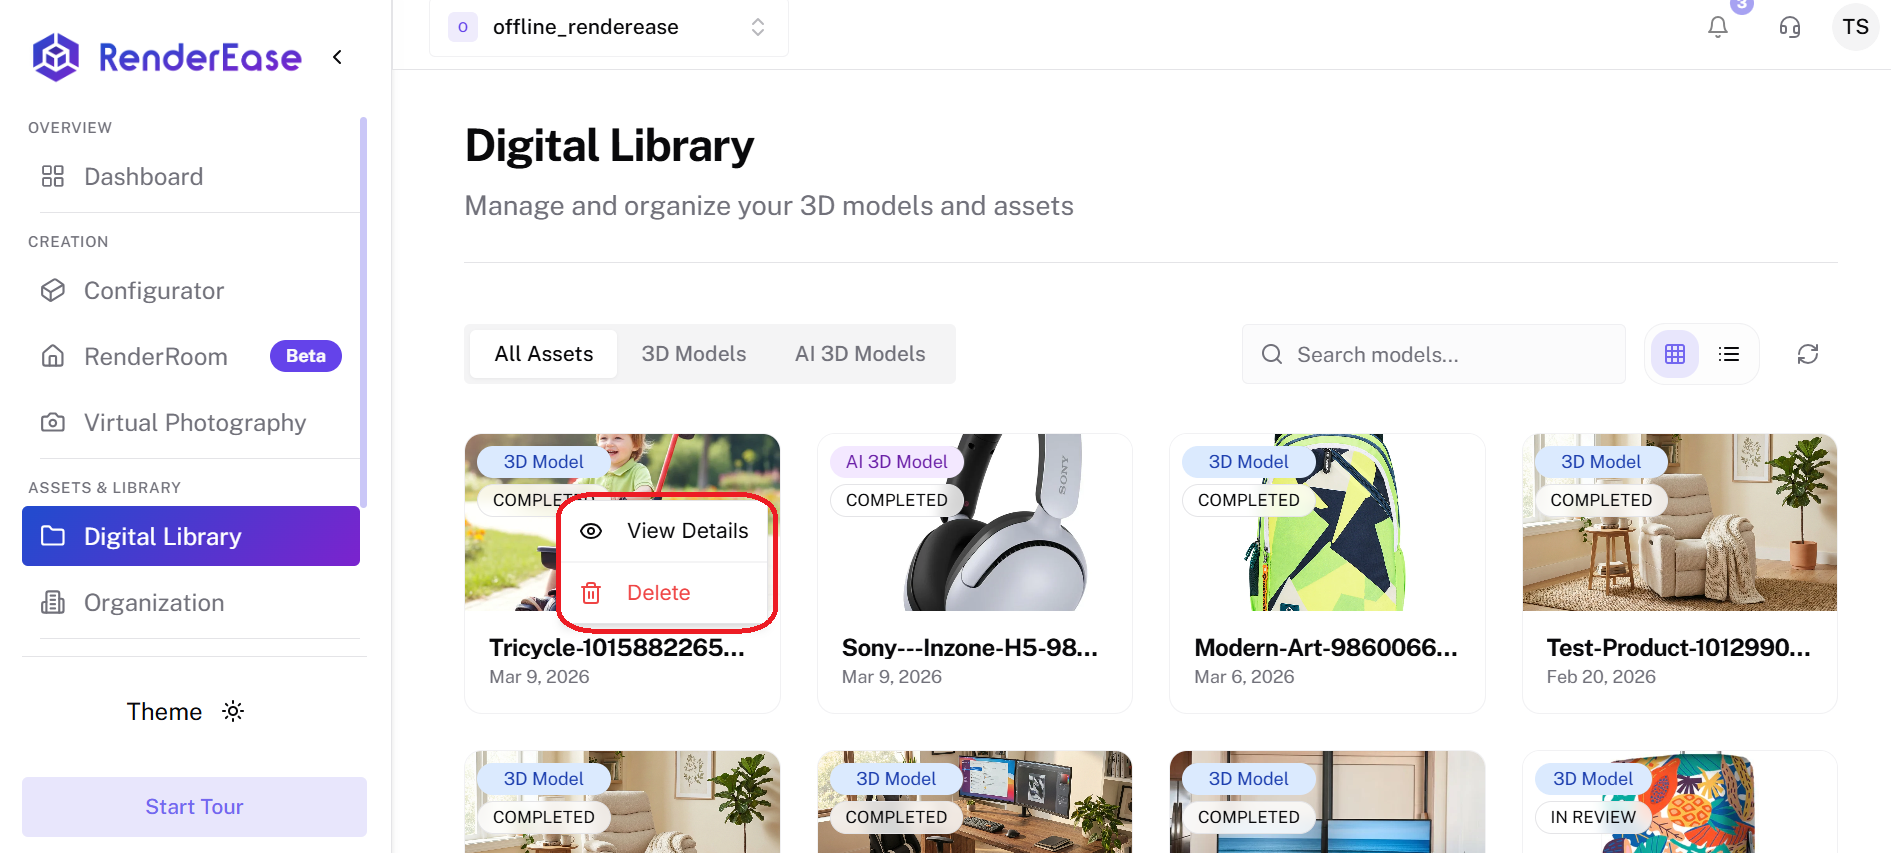The height and width of the screenshot is (853, 1891).
Task: Choose Delete from the context menu
Action: click(x=666, y=593)
